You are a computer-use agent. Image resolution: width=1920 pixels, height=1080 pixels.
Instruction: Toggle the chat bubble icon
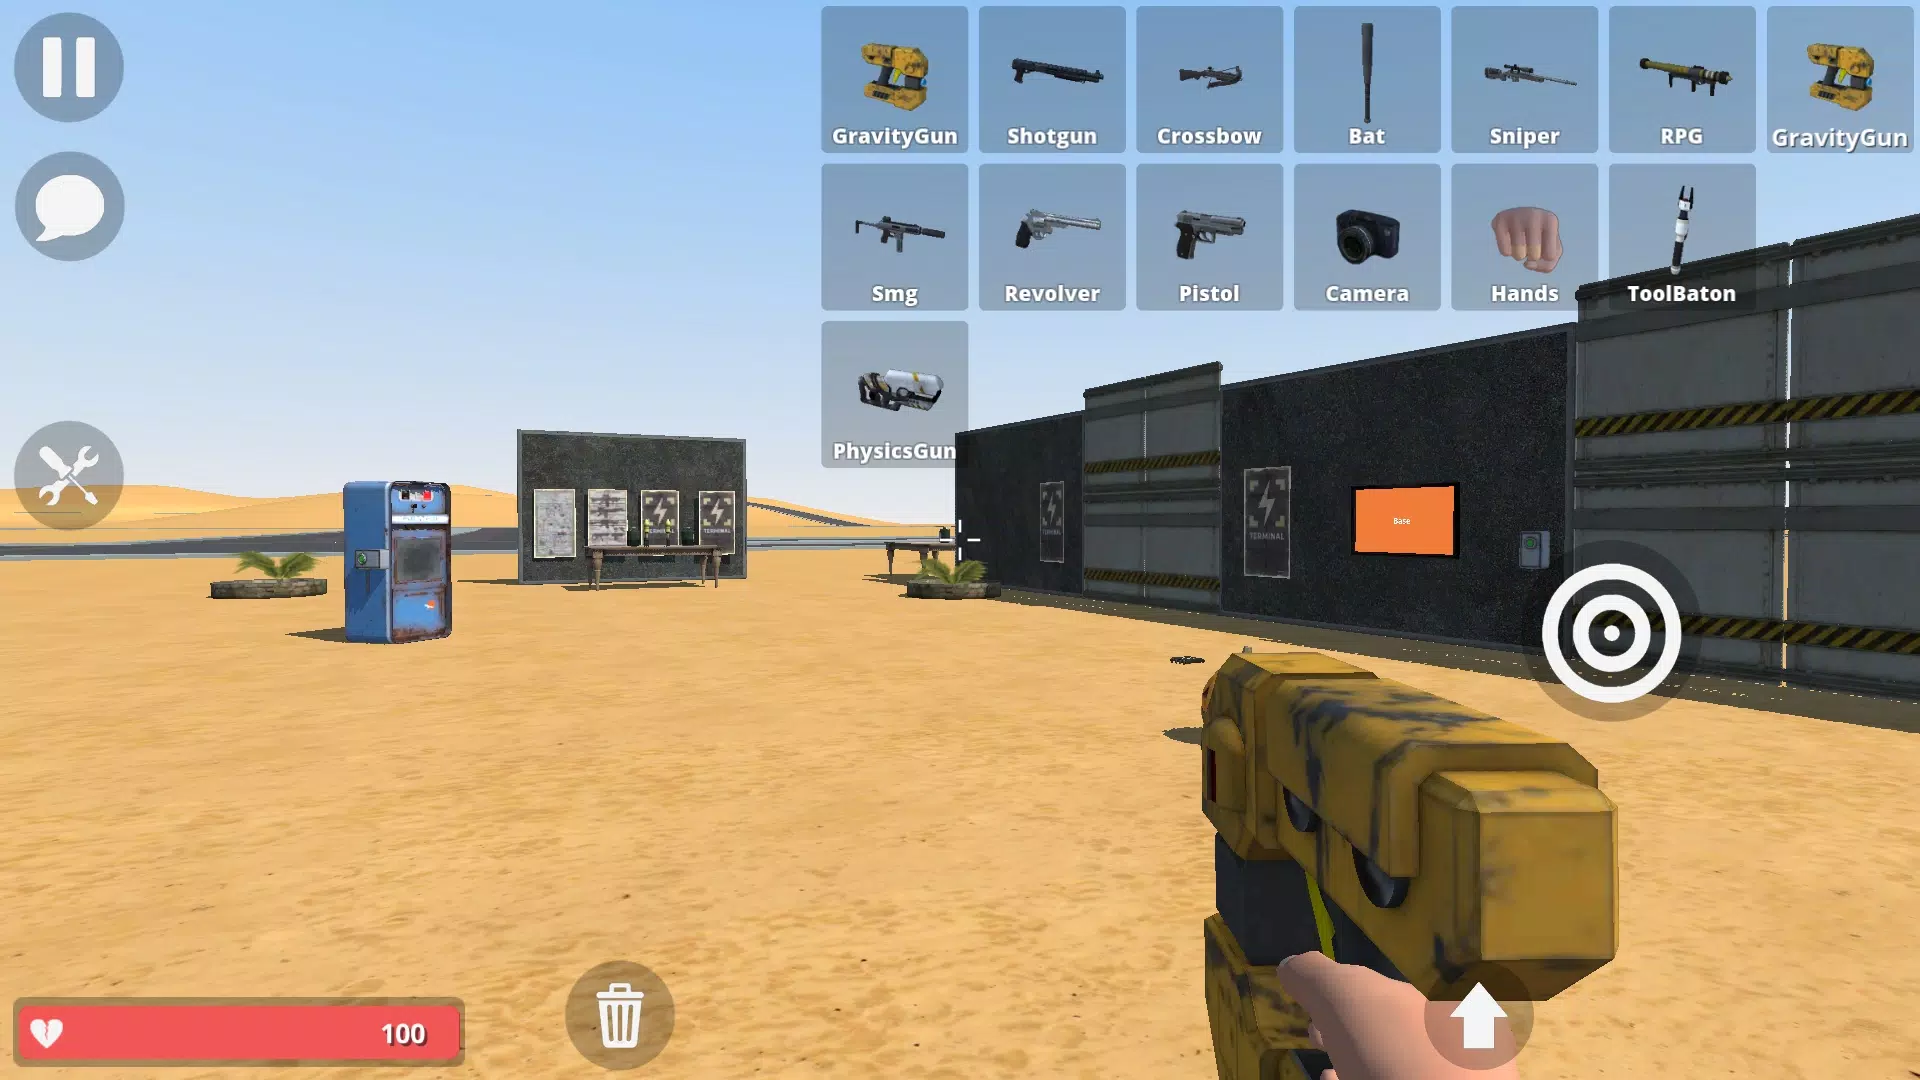[x=69, y=206]
